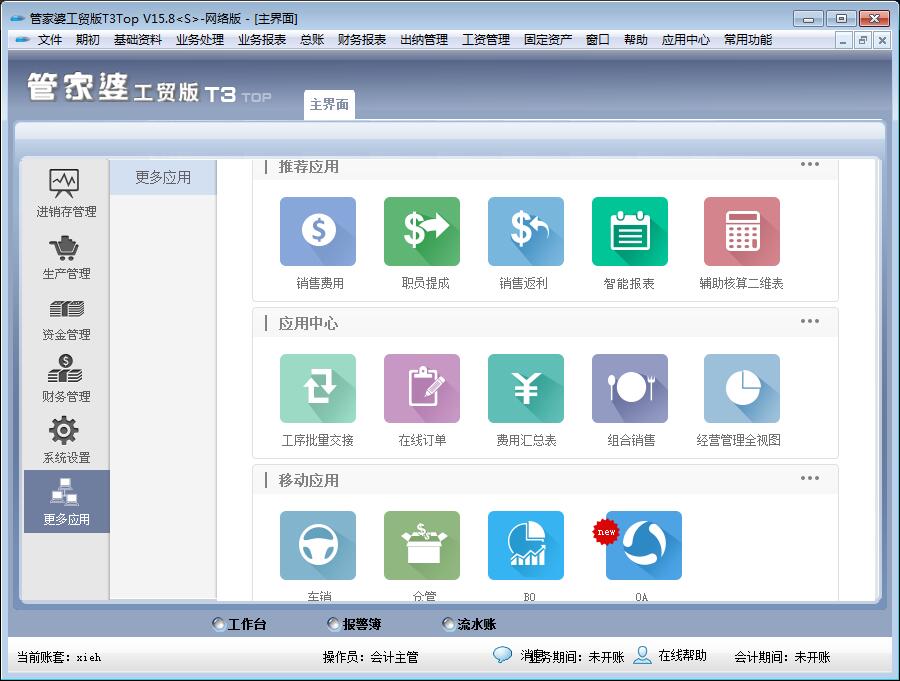Viewport: 900px width, 681px height.
Task: Select 更多应用 item in the list panel
Action: (x=163, y=178)
